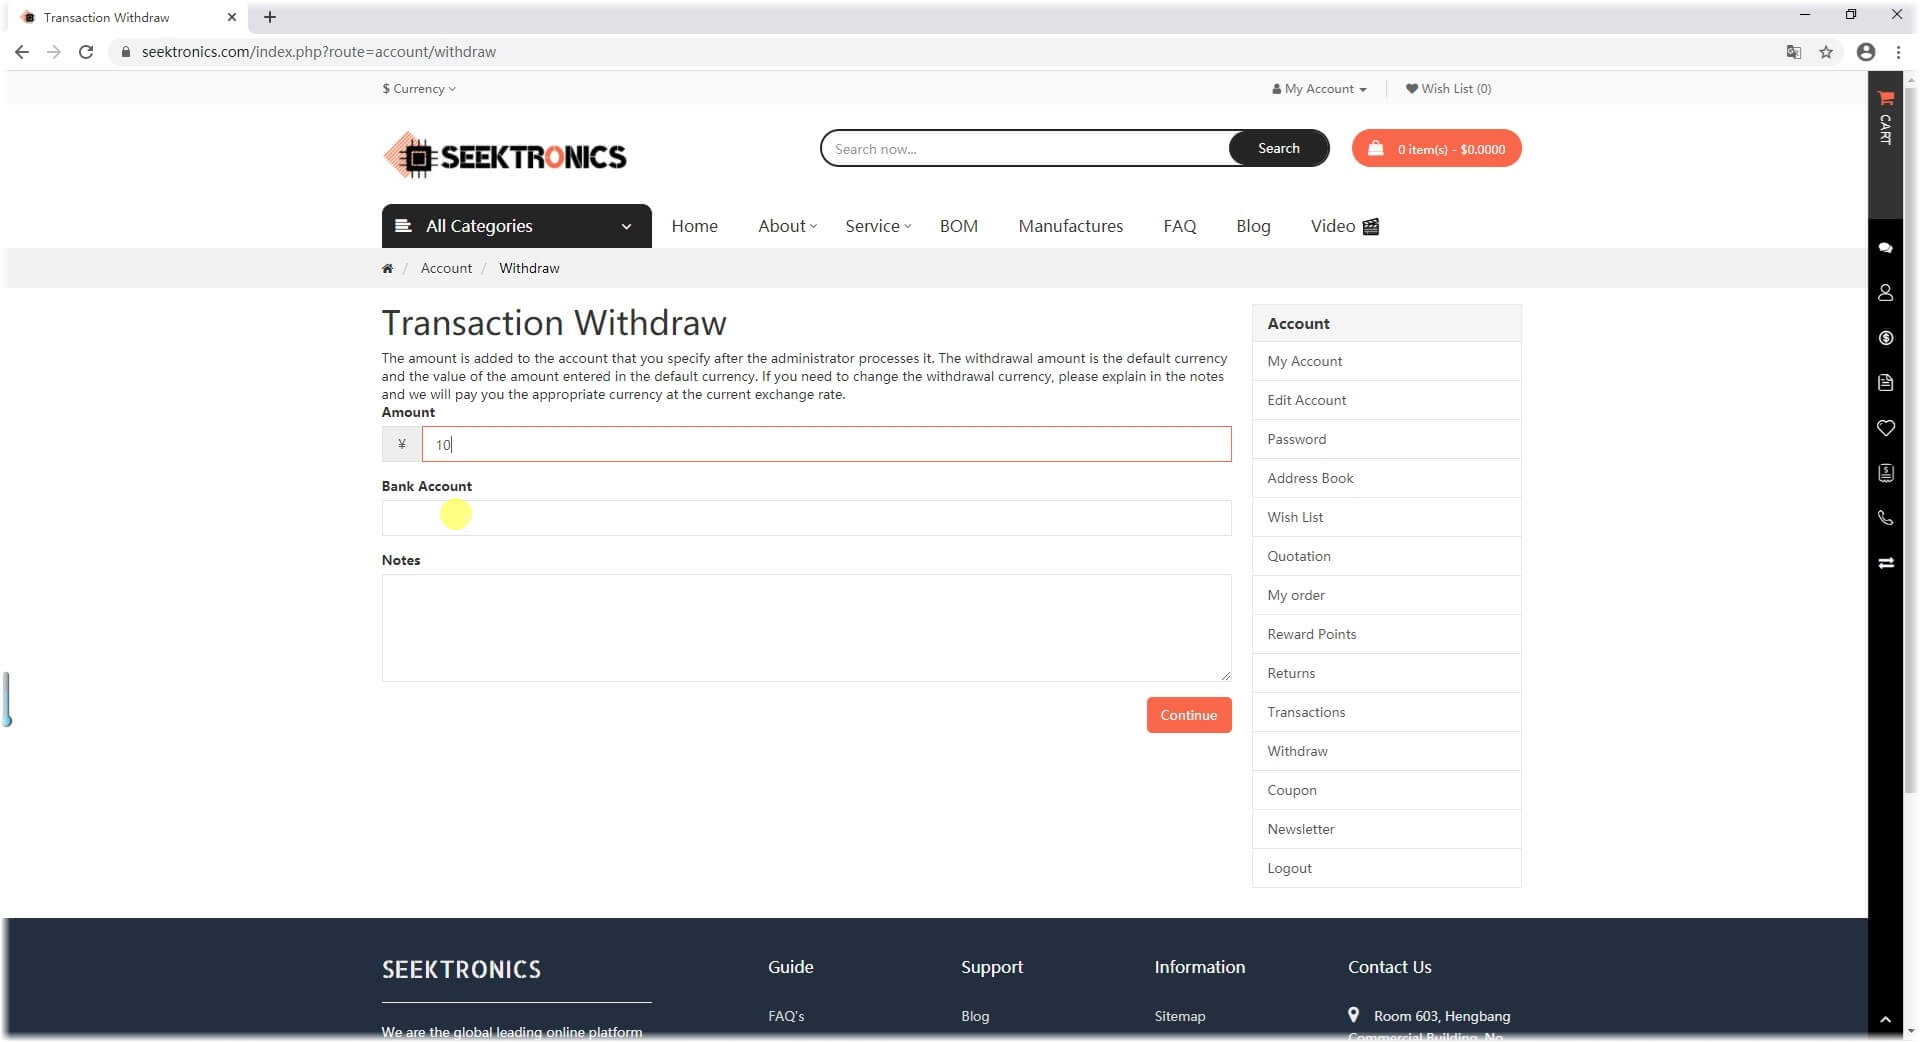Open the chat bubble sidebar icon
The height and width of the screenshot is (1042, 1920).
pos(1885,247)
